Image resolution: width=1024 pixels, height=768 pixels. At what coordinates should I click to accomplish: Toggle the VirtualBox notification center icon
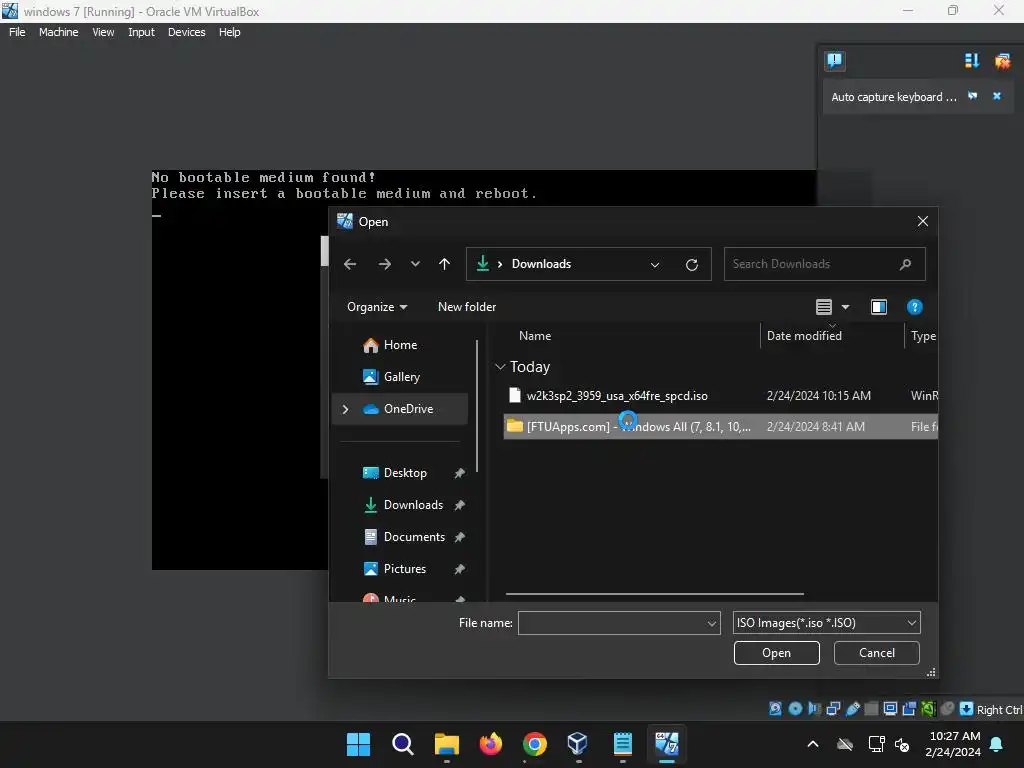point(835,61)
